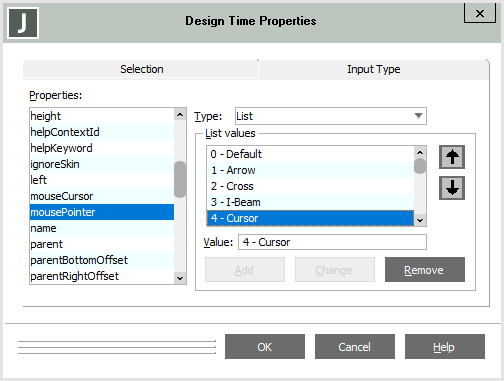Click the properties list scrollbar thumb
Viewport: 504px width, 381px height.
[x=180, y=179]
